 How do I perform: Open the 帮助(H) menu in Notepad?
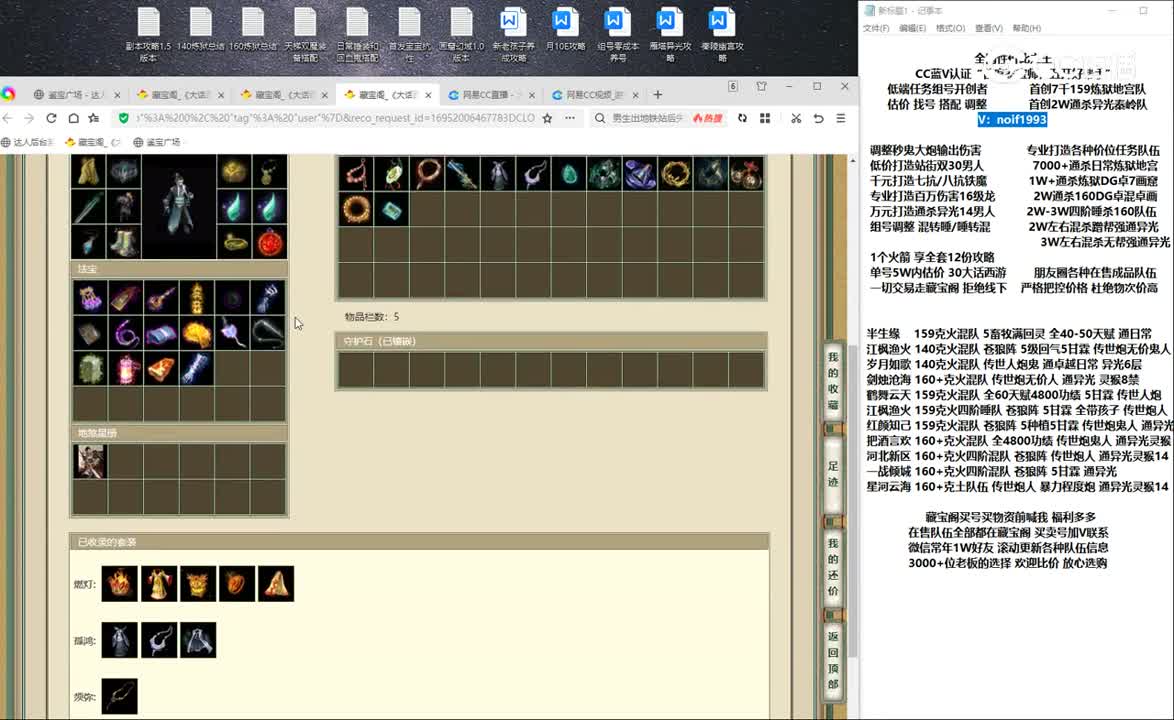(x=1027, y=28)
